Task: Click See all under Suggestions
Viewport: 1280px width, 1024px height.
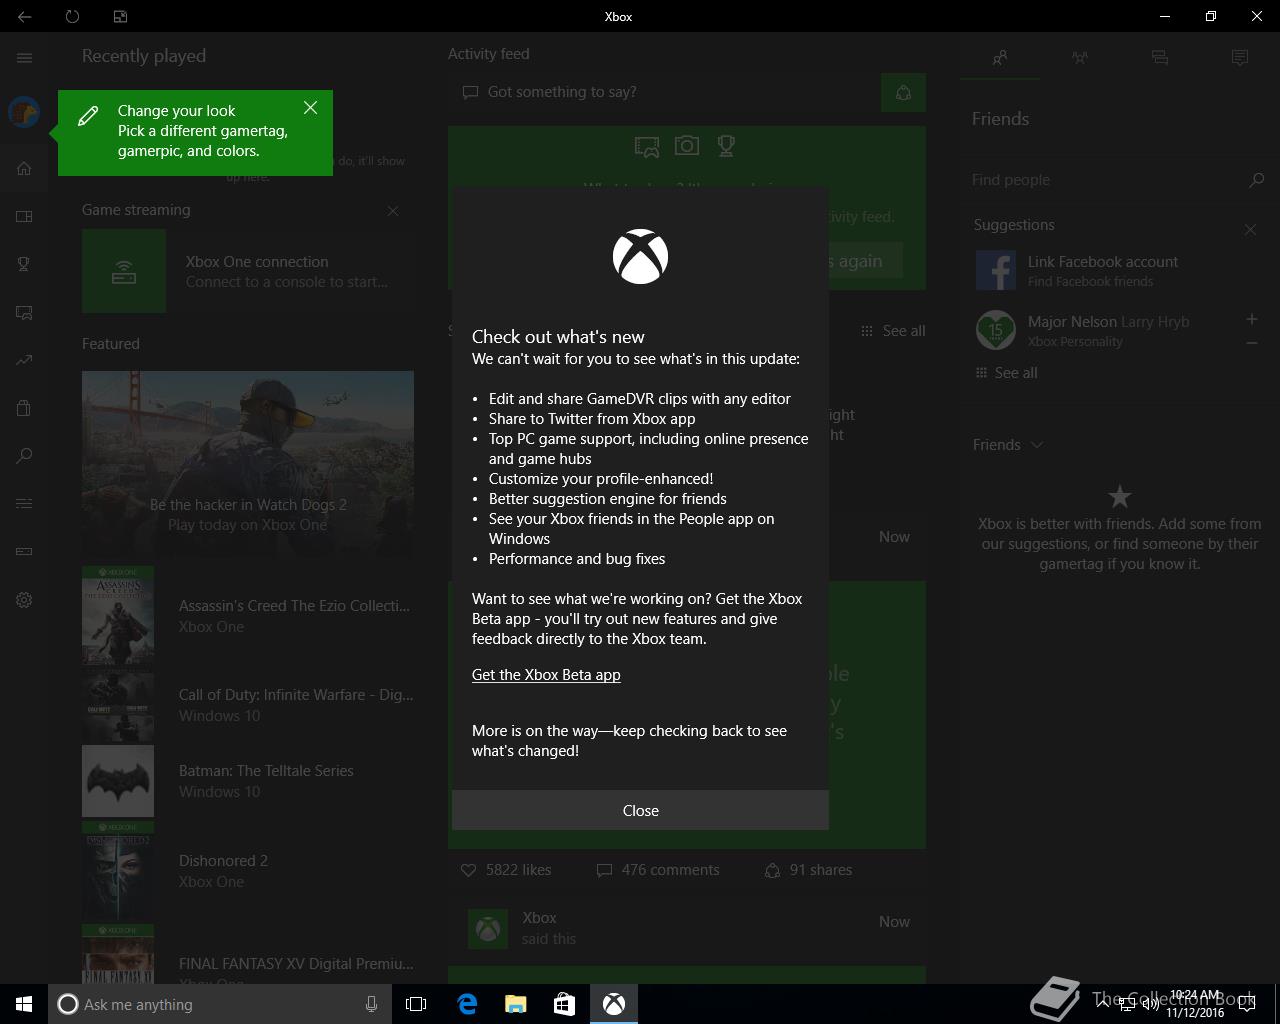Action: [x=1007, y=373]
